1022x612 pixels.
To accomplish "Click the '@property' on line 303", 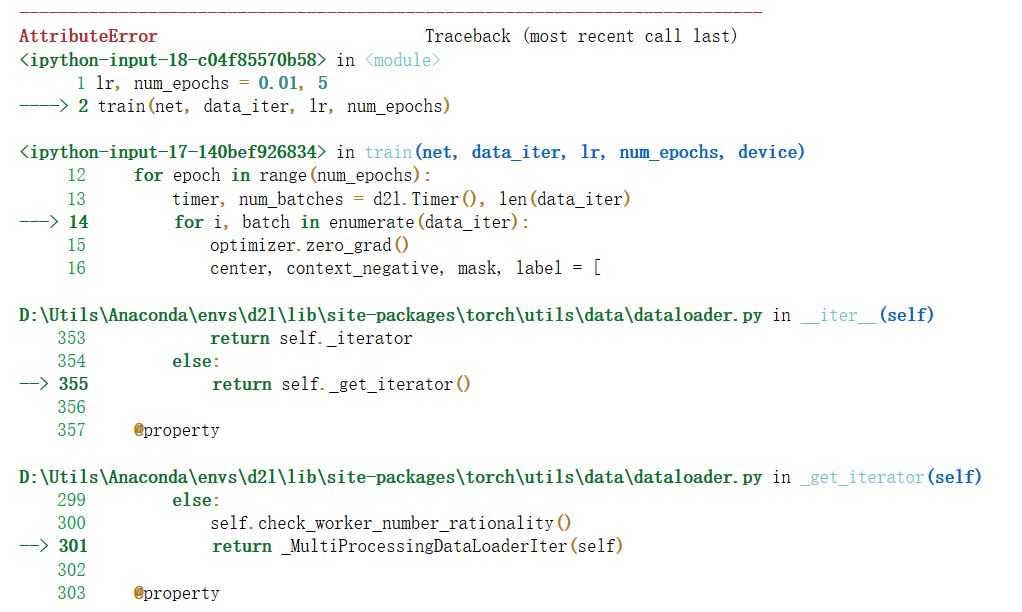I will (x=177, y=593).
